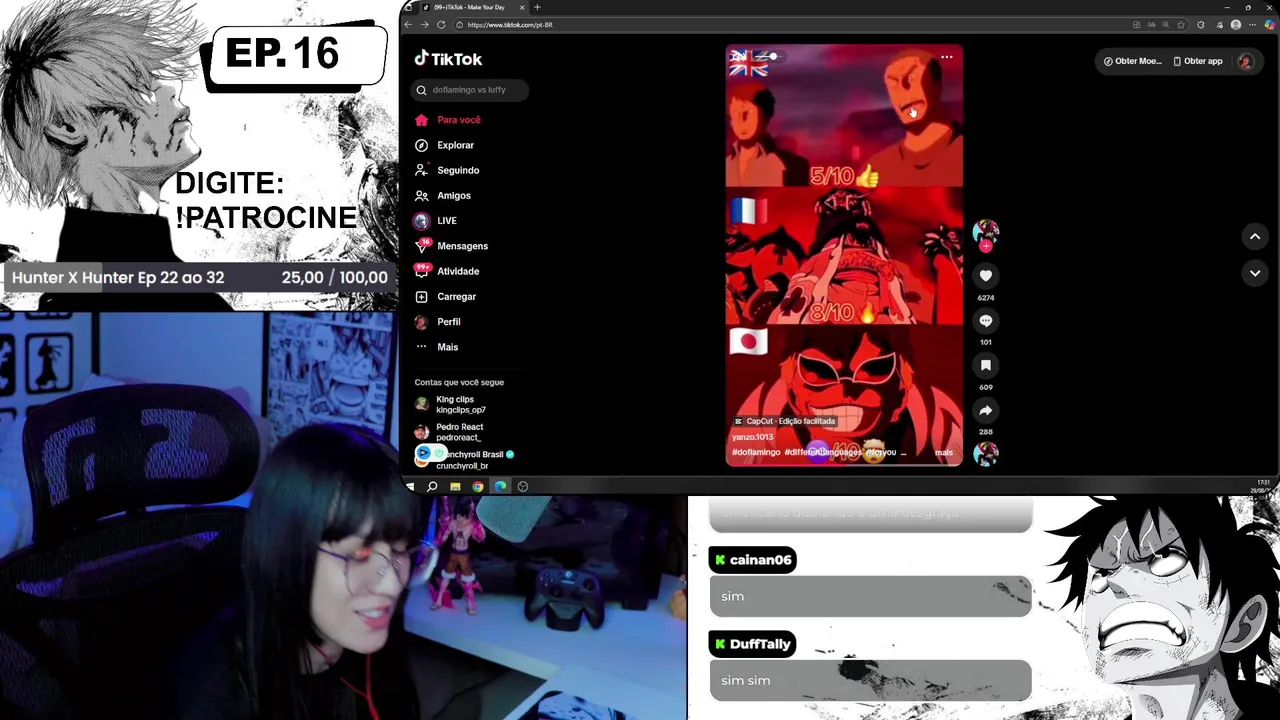Open Pedro React account
Image resolution: width=1280 pixels, height=720 pixels.
click(x=449, y=432)
